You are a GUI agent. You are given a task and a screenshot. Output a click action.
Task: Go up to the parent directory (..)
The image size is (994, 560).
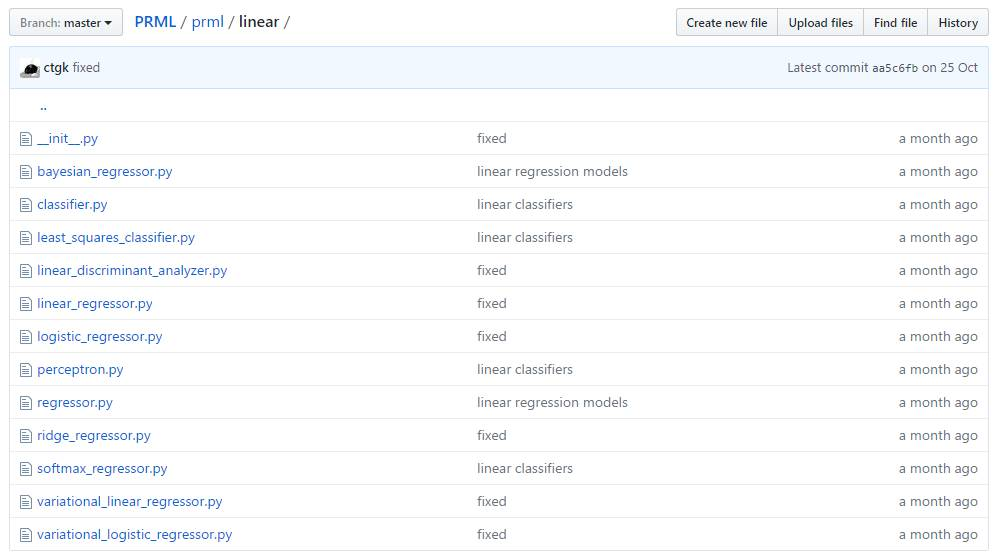coord(43,106)
